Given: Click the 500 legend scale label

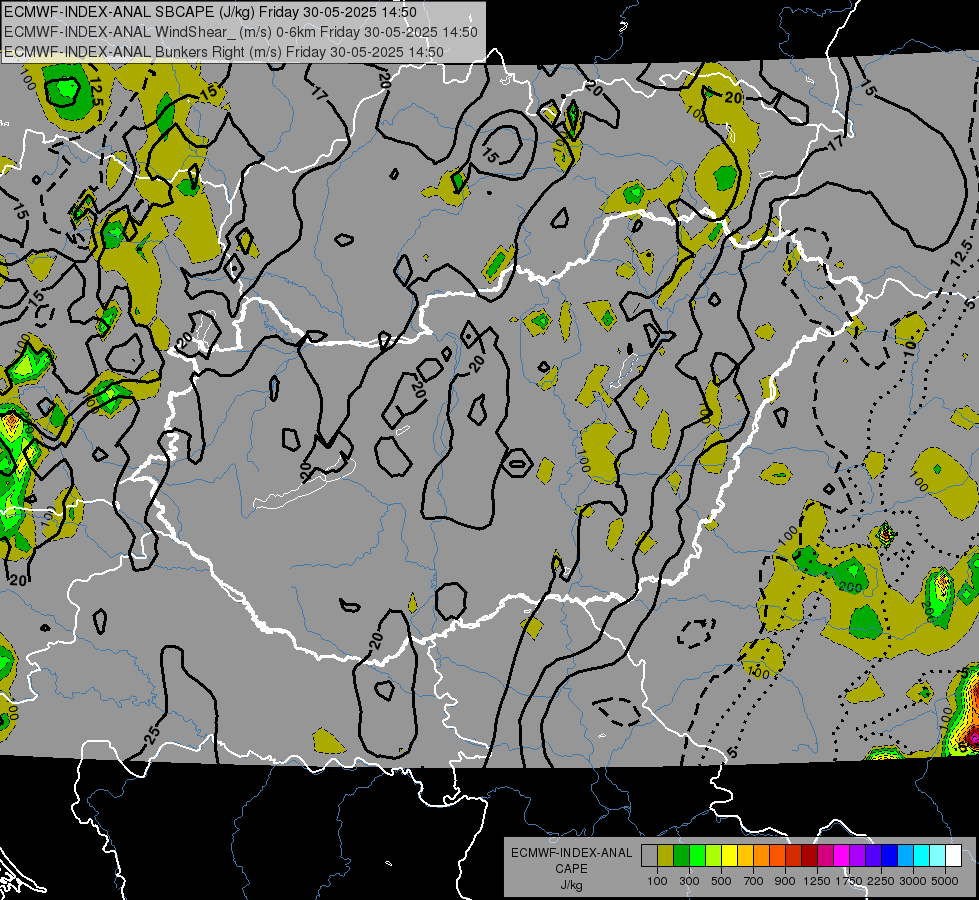Looking at the screenshot, I should [x=721, y=881].
